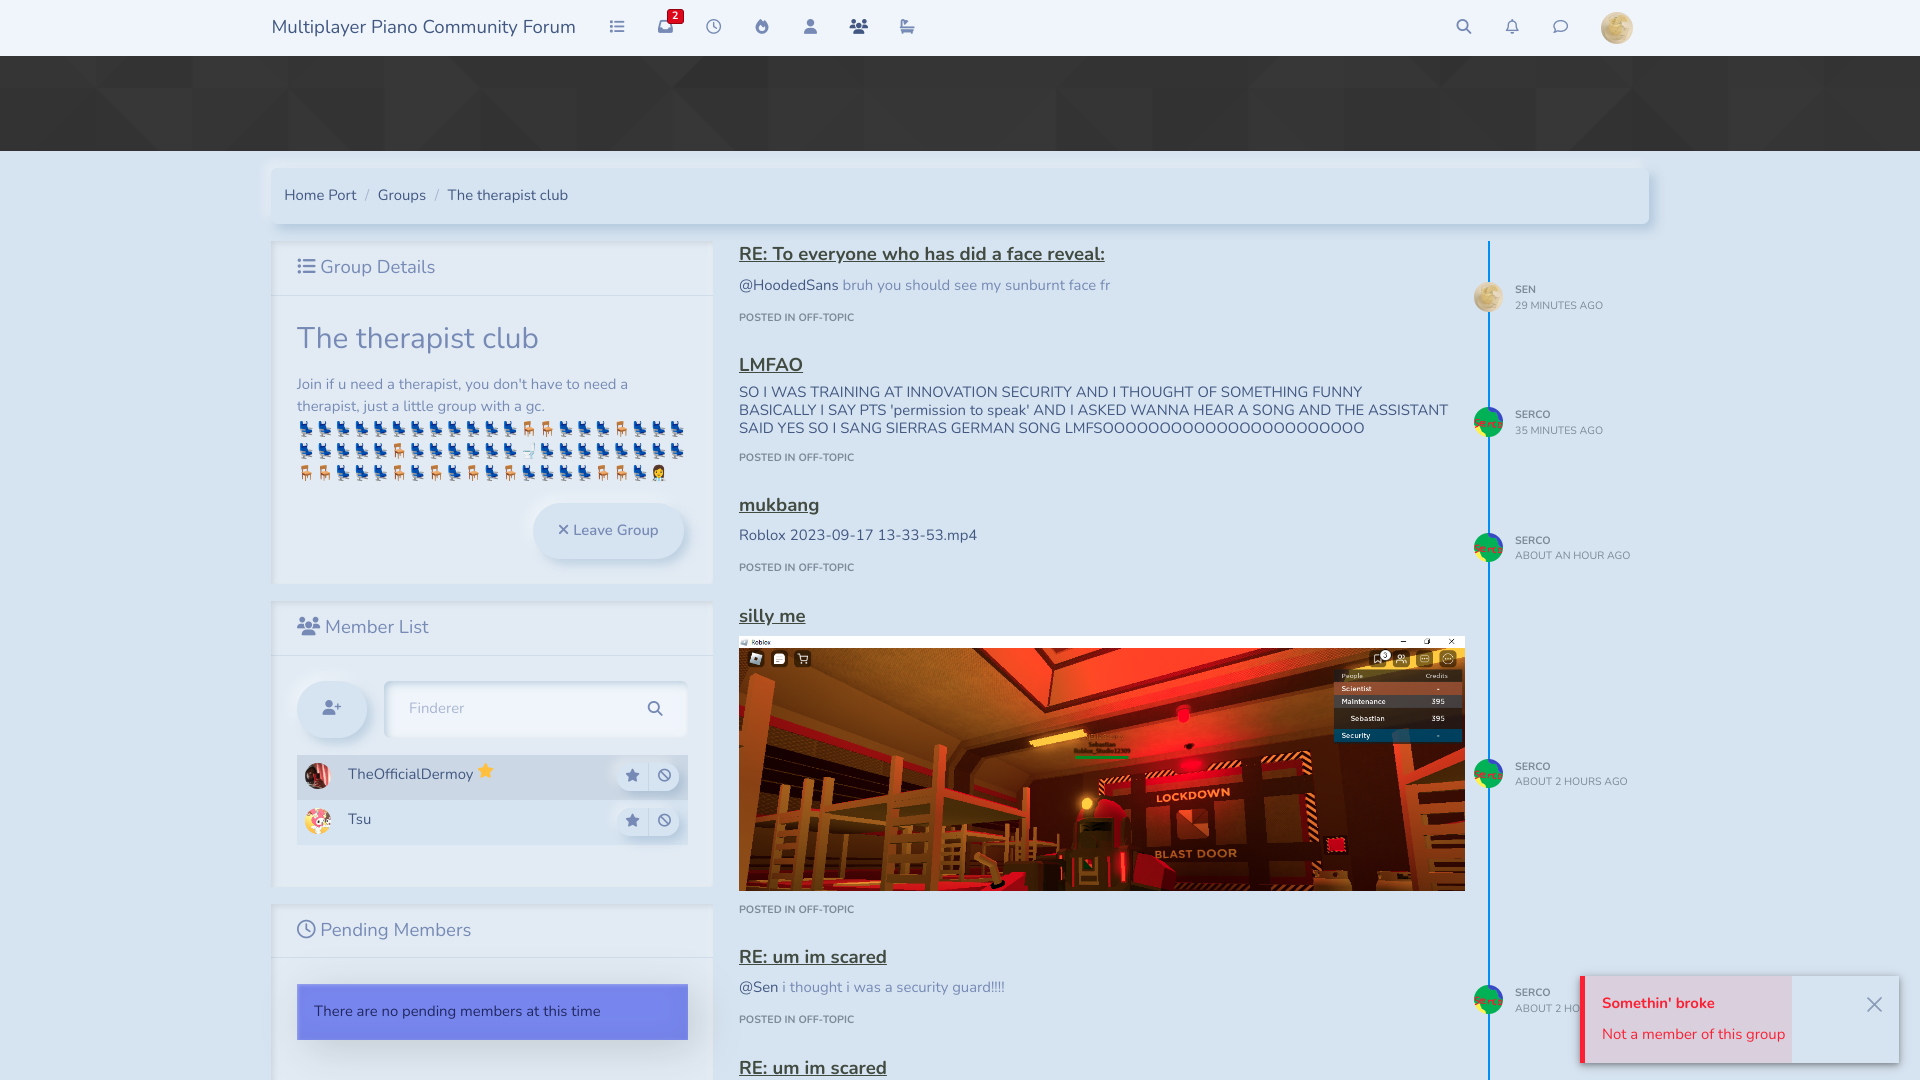Click the kick icon for Tsu
This screenshot has width=1920, height=1080.
(x=664, y=821)
